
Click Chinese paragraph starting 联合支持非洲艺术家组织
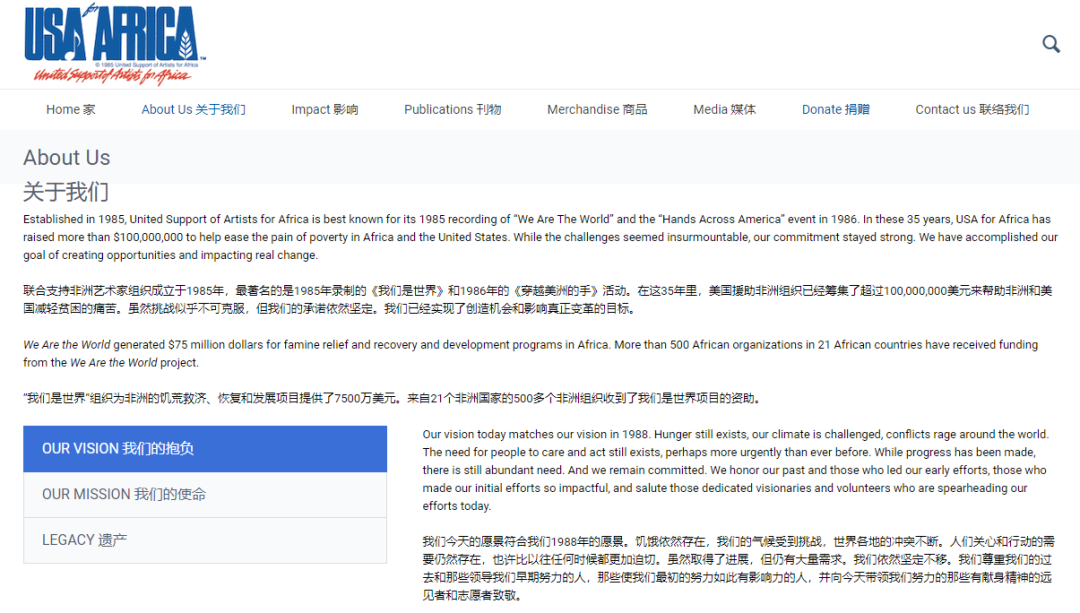click(538, 300)
